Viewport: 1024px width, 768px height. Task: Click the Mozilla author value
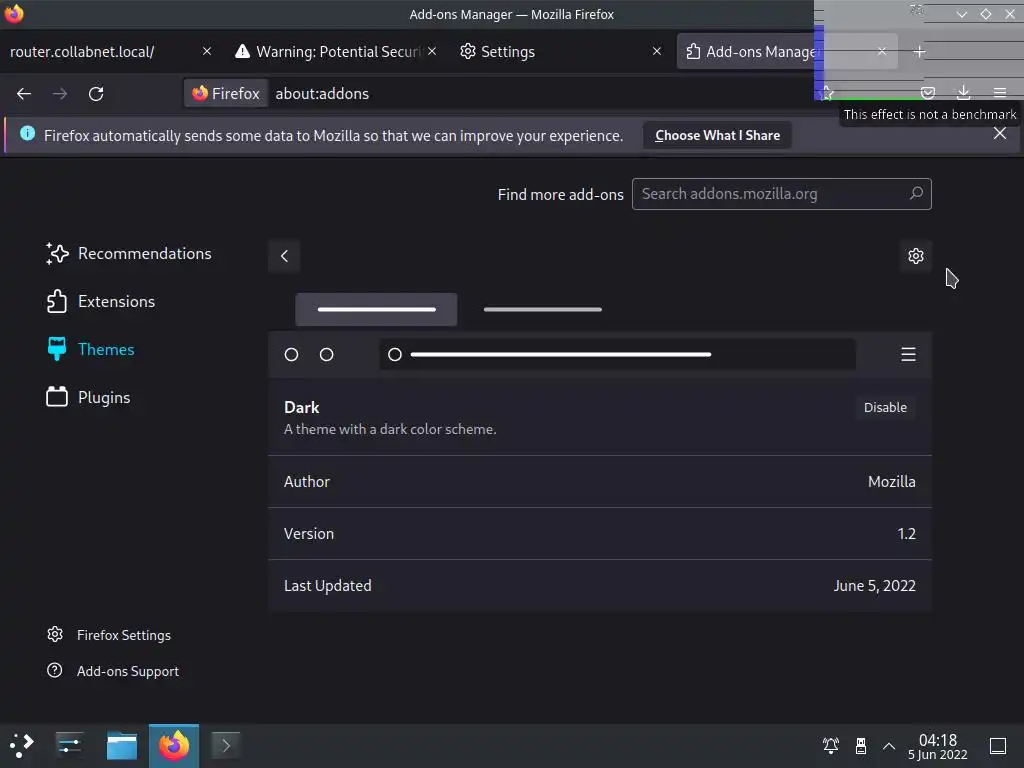point(891,482)
